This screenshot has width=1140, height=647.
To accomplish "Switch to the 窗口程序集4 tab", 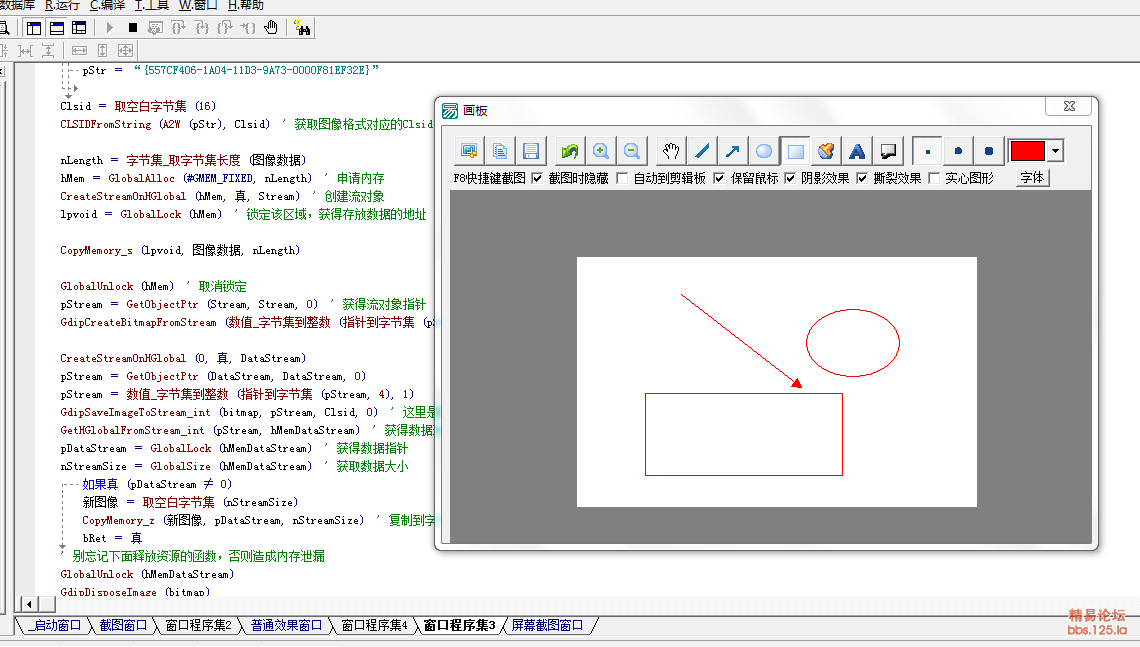I will (374, 625).
